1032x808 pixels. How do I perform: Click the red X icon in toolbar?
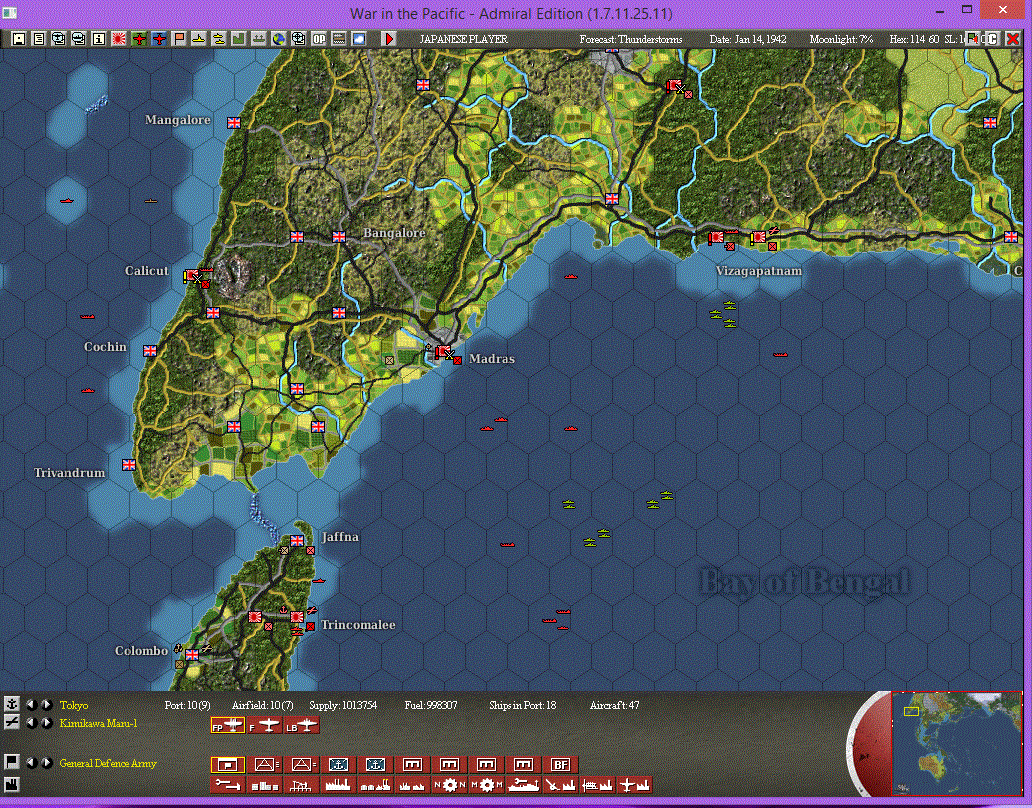(x=1013, y=39)
